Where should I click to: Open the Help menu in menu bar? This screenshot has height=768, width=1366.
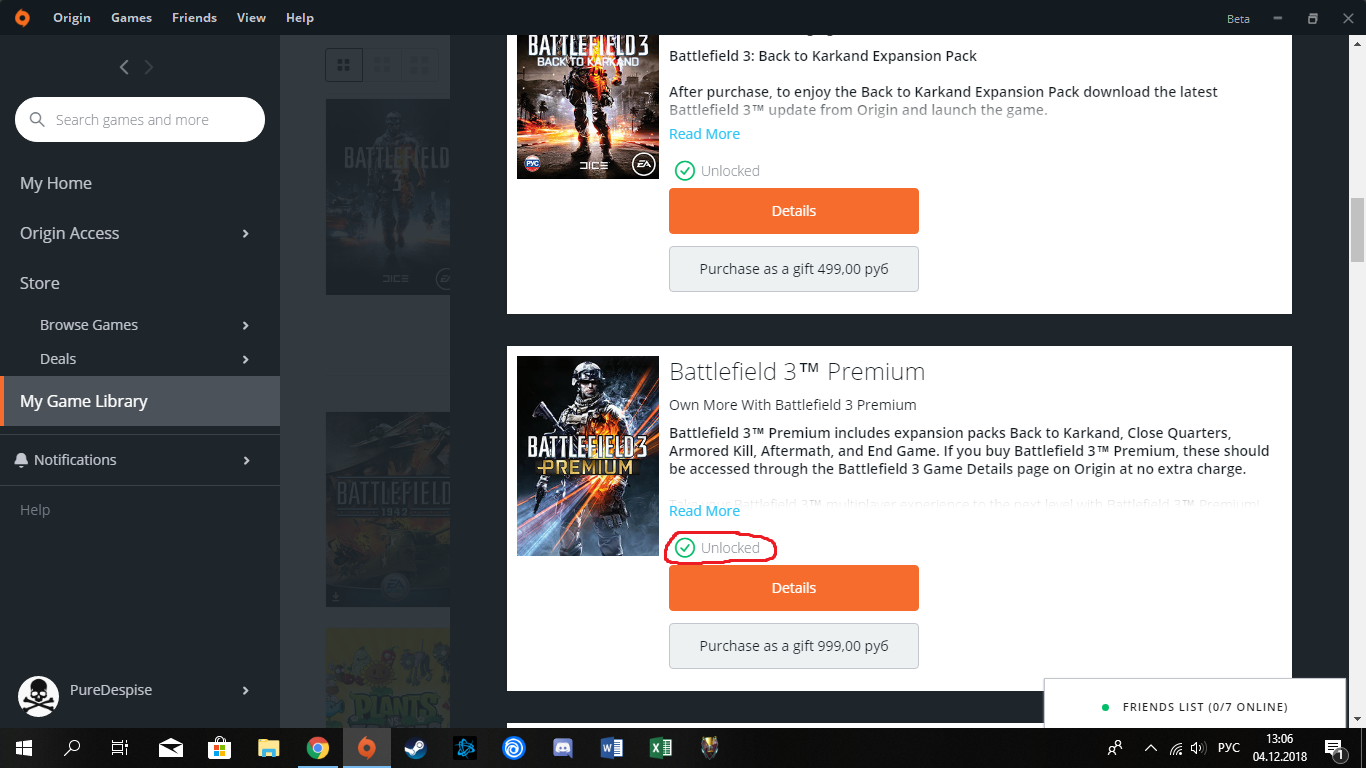pyautogui.click(x=299, y=18)
